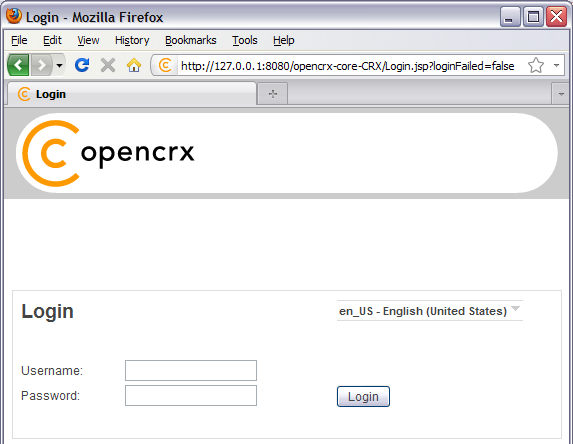Click the openCRX site icon in address bar
This screenshot has width=573, height=444.
click(165, 66)
